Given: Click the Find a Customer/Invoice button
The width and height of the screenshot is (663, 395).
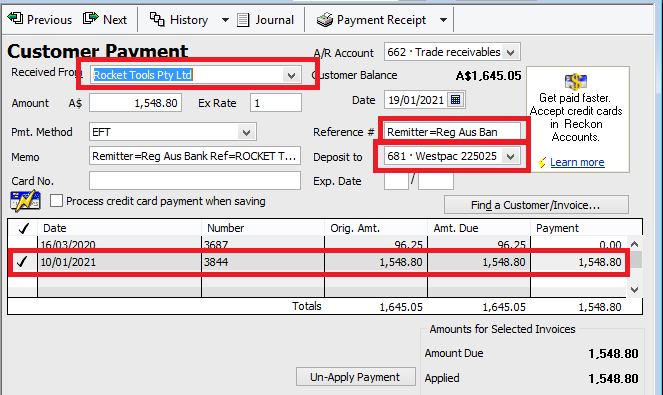Looking at the screenshot, I should [x=536, y=205].
